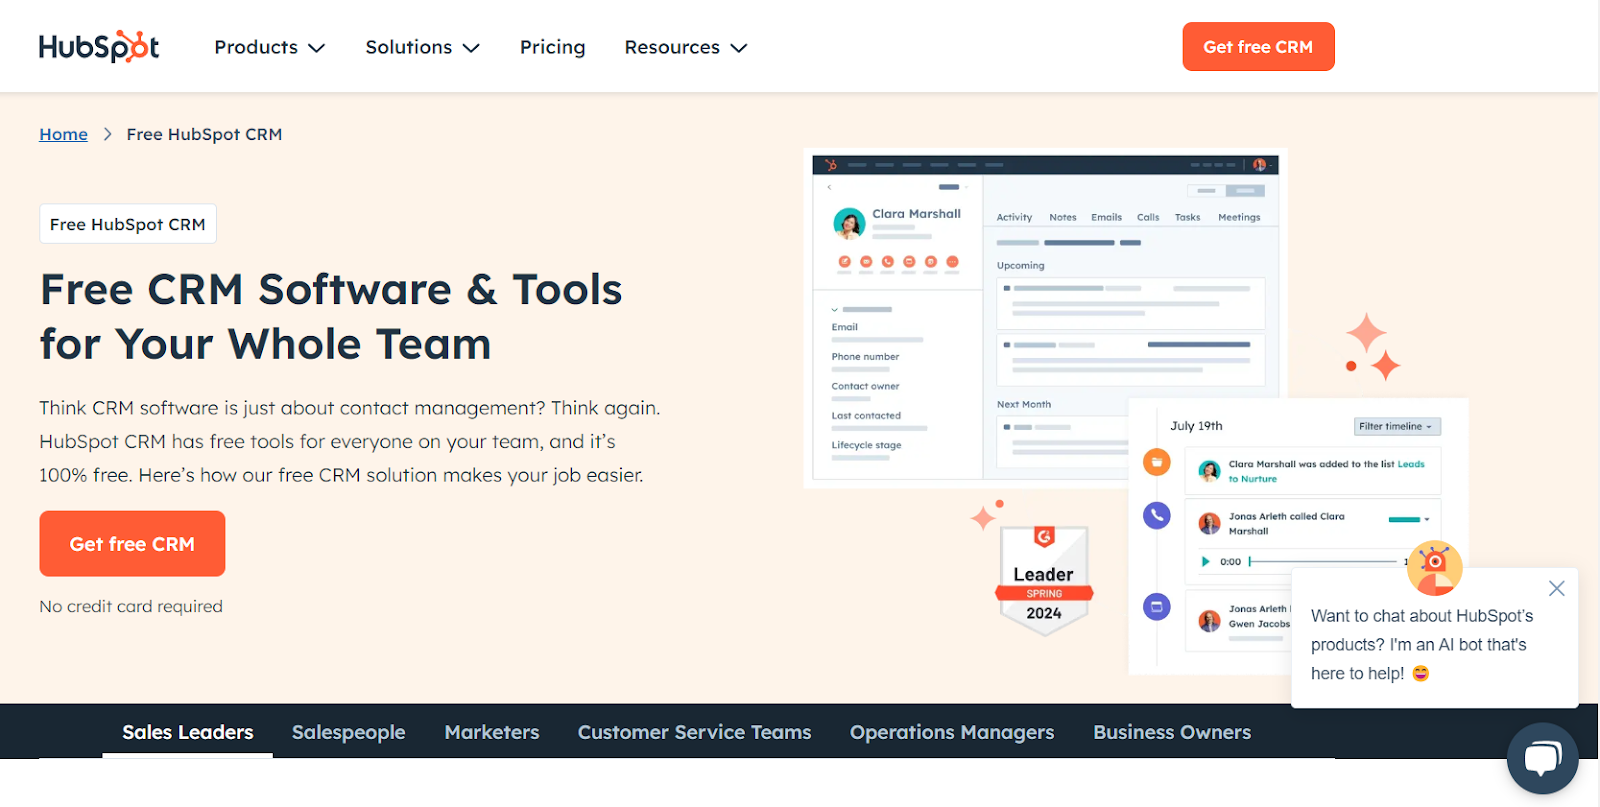Click the audio play button in illustration

click(1205, 561)
